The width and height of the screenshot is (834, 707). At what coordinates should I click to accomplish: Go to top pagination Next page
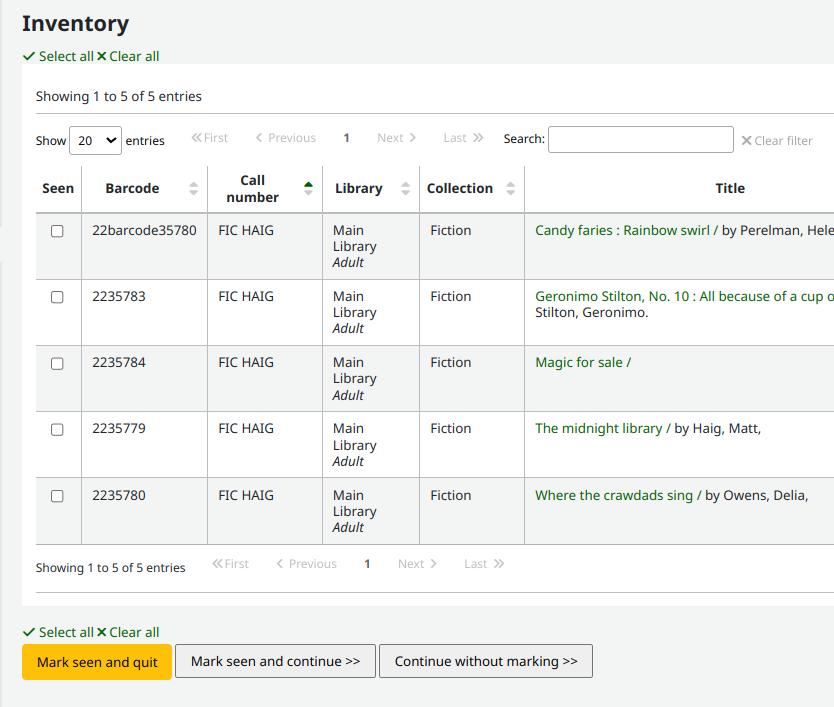(x=396, y=138)
